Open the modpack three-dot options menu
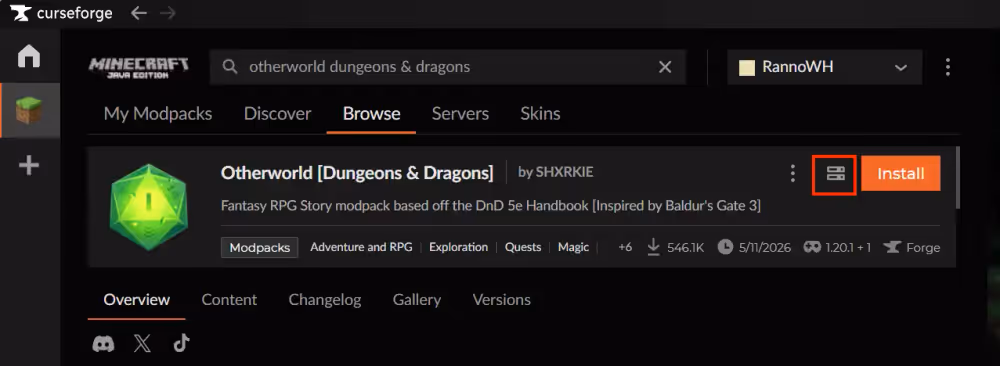 (792, 173)
